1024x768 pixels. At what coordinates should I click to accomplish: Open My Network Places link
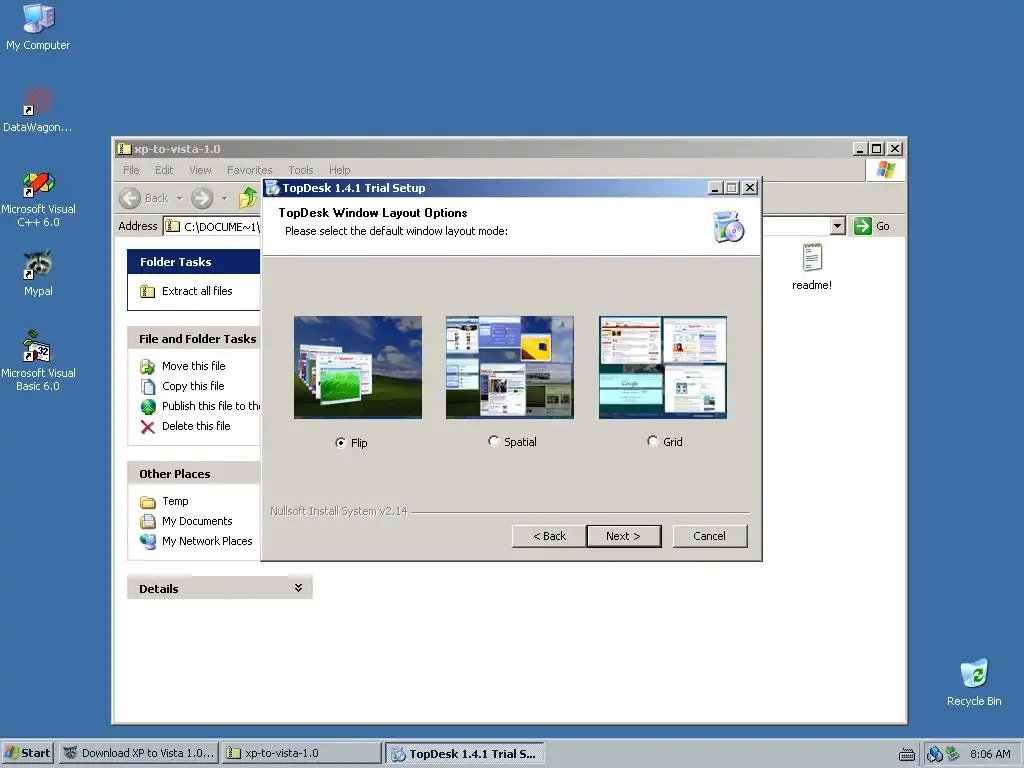pyautogui.click(x=207, y=541)
